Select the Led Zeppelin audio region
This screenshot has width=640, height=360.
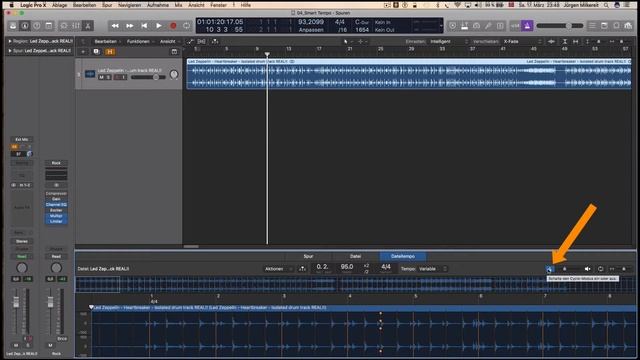pos(409,74)
